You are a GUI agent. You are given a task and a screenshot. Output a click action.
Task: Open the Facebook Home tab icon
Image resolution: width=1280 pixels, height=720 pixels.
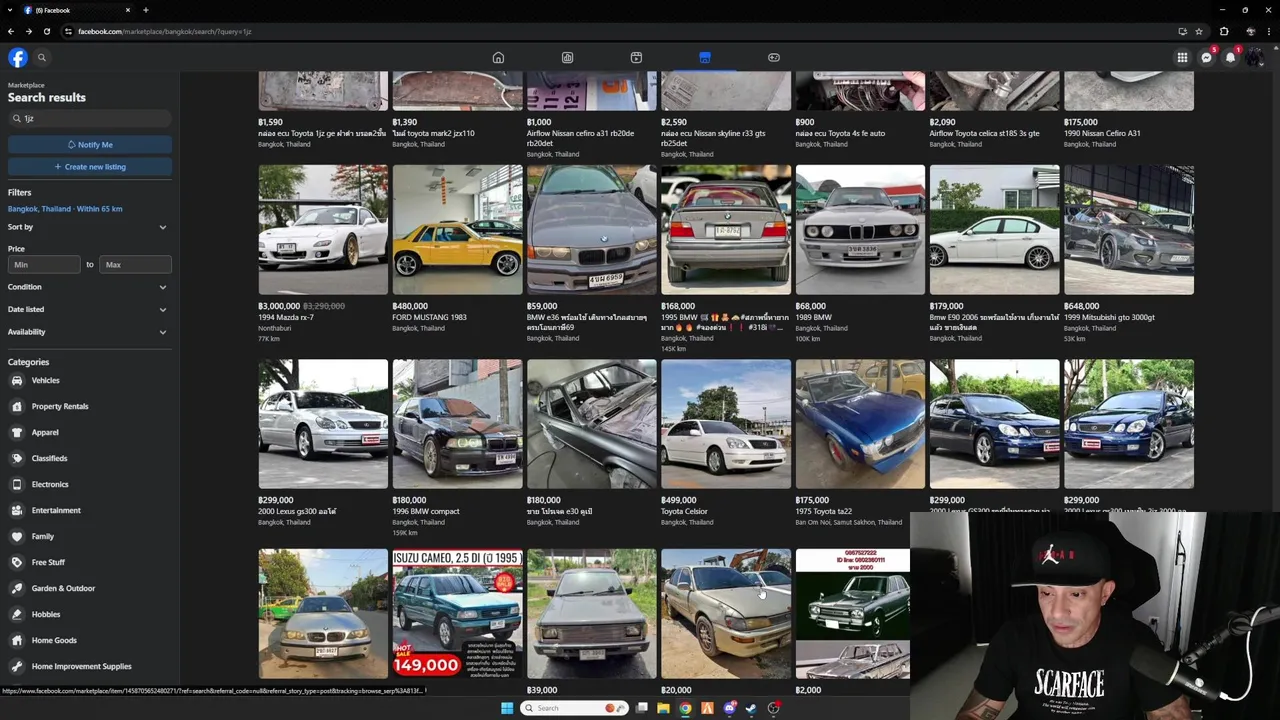[x=498, y=57]
